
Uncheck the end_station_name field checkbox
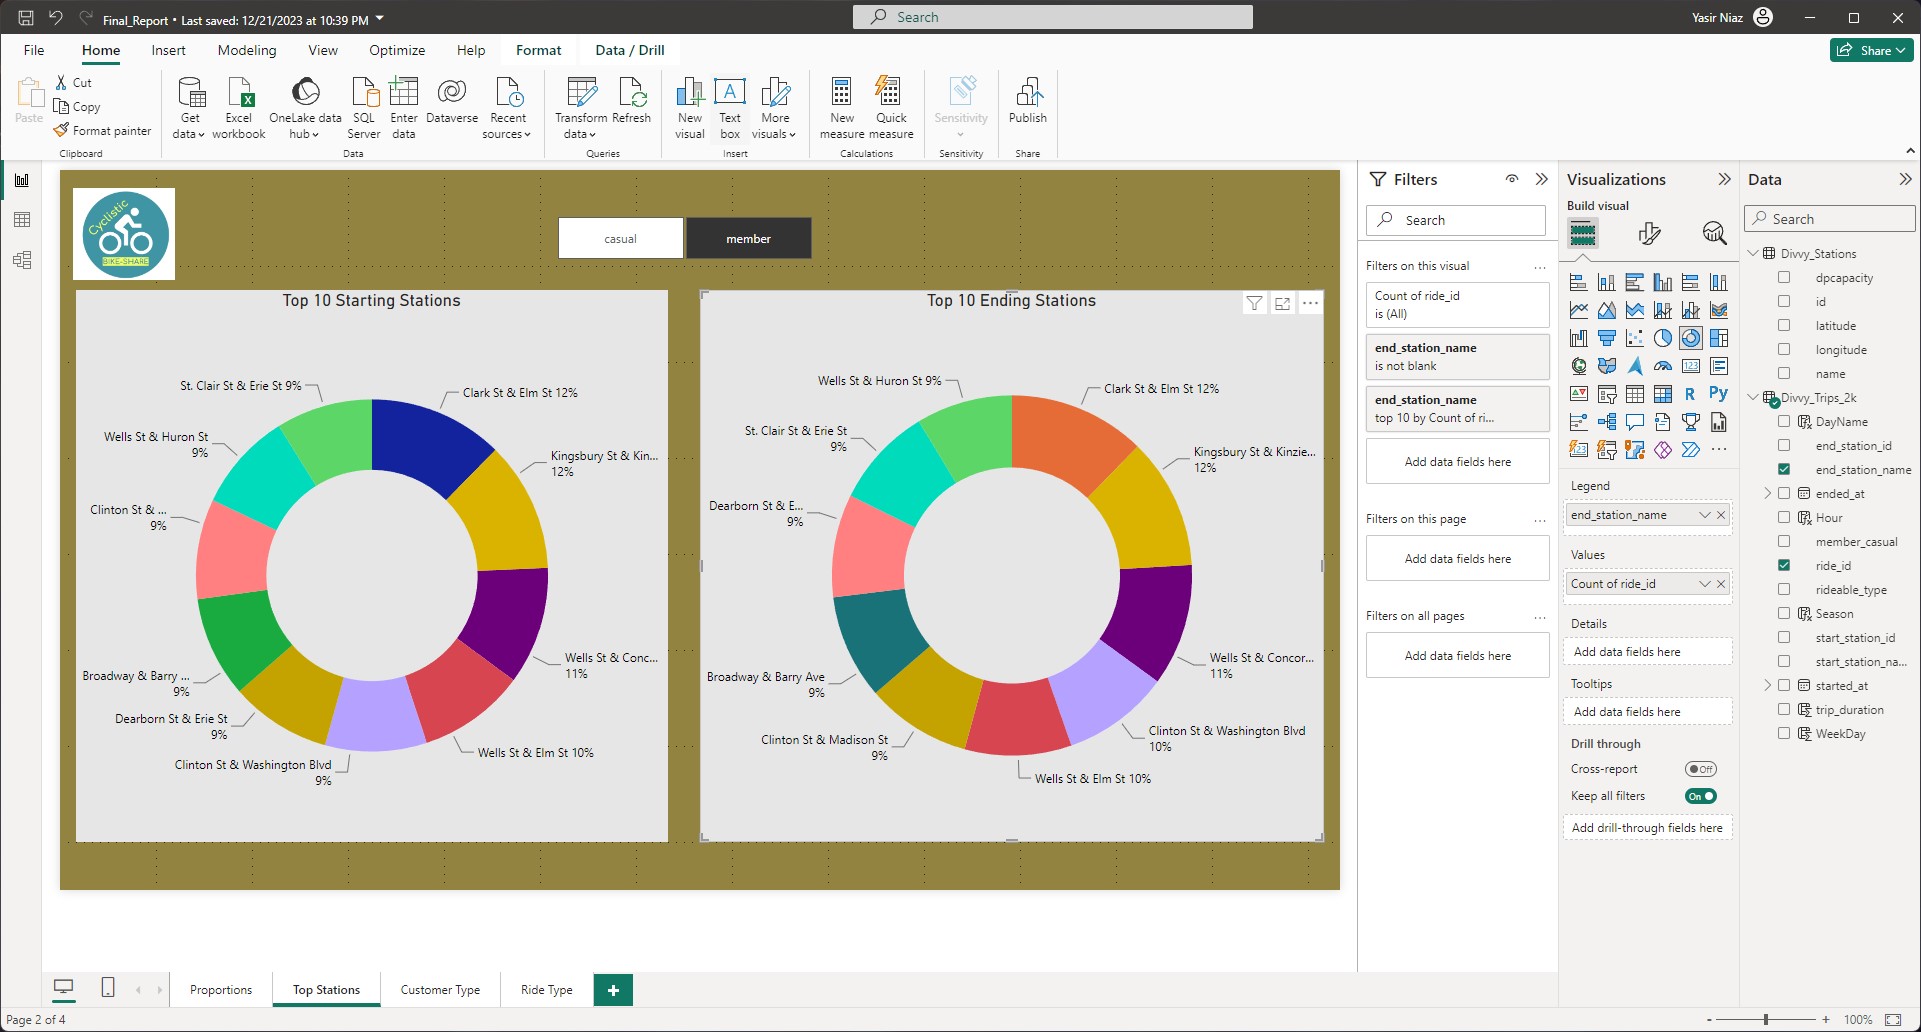pos(1784,469)
